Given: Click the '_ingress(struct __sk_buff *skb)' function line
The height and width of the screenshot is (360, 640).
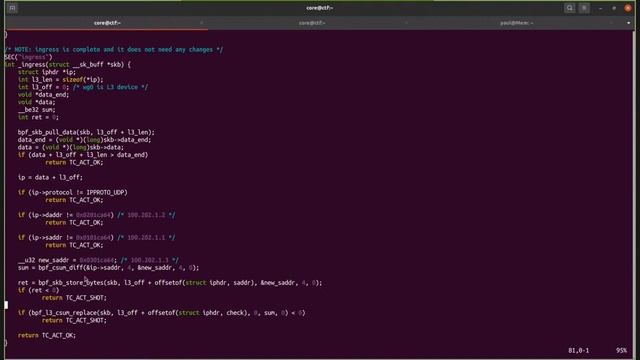Looking at the screenshot, I should (x=68, y=64).
